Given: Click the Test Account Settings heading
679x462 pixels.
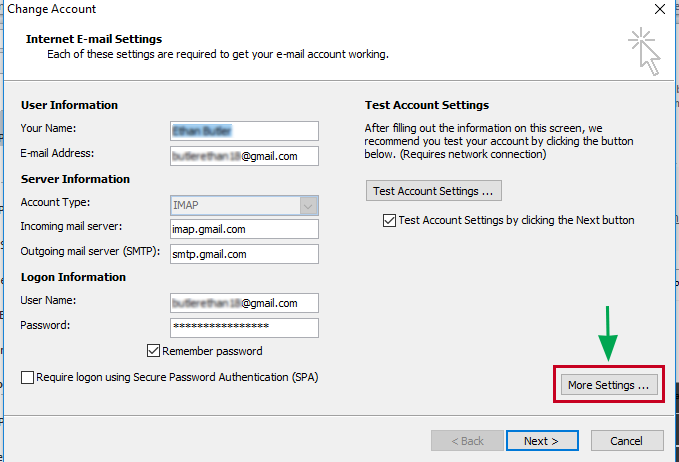Looking at the screenshot, I should pos(427,105).
